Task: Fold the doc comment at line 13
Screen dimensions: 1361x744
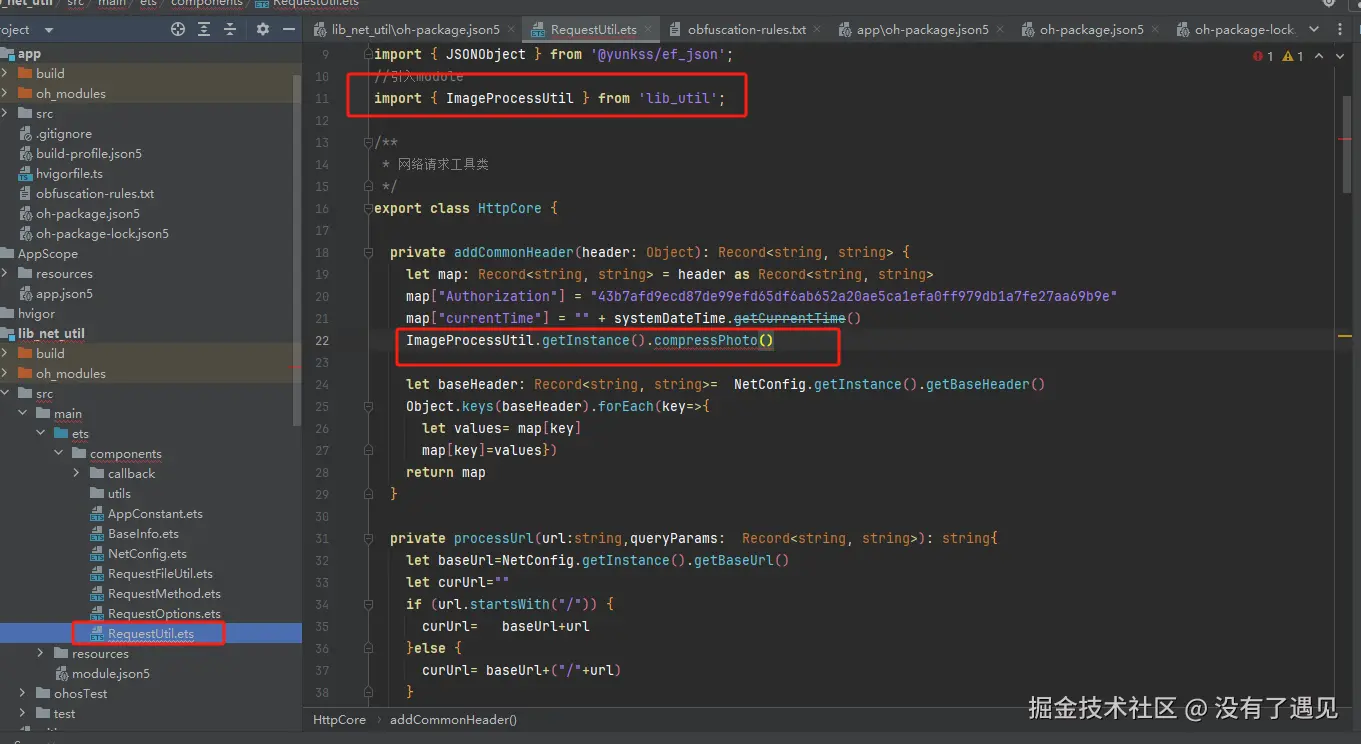Action: [368, 142]
